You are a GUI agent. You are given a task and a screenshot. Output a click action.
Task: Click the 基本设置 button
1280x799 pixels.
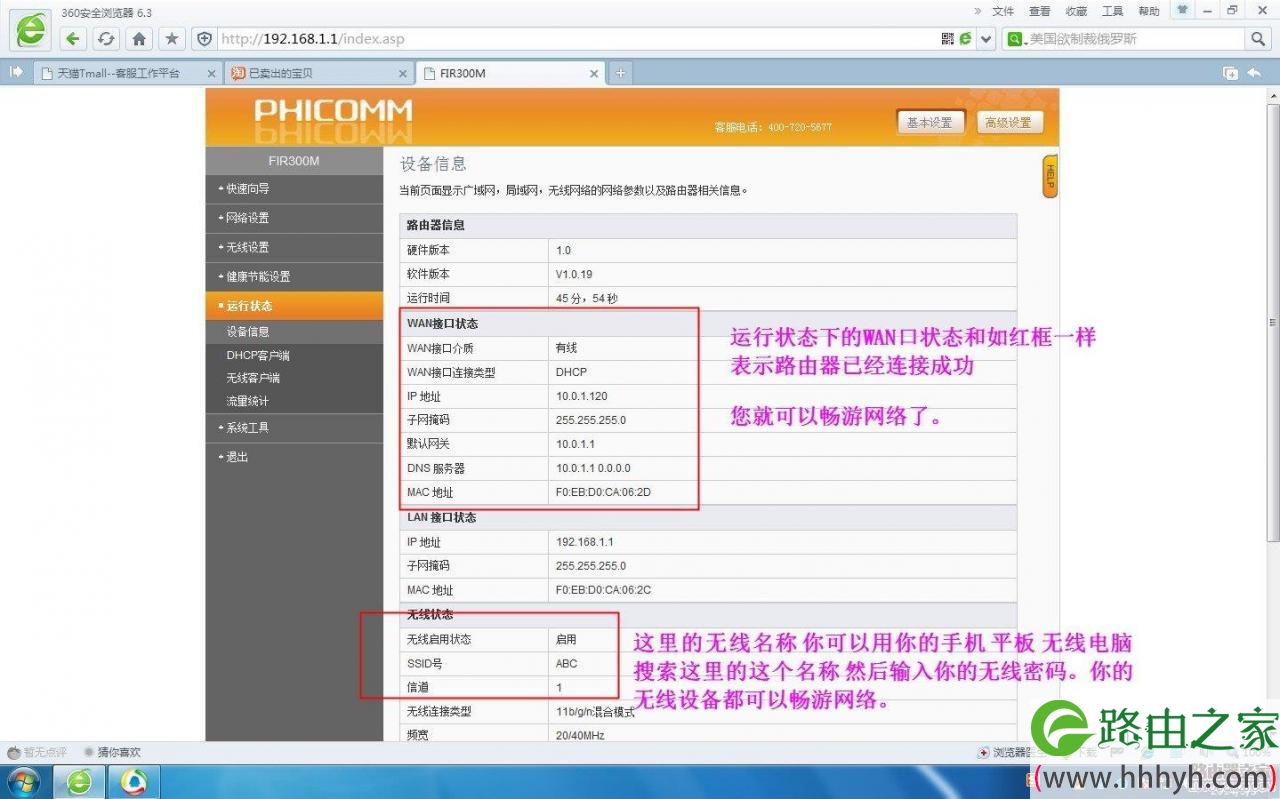(x=930, y=122)
